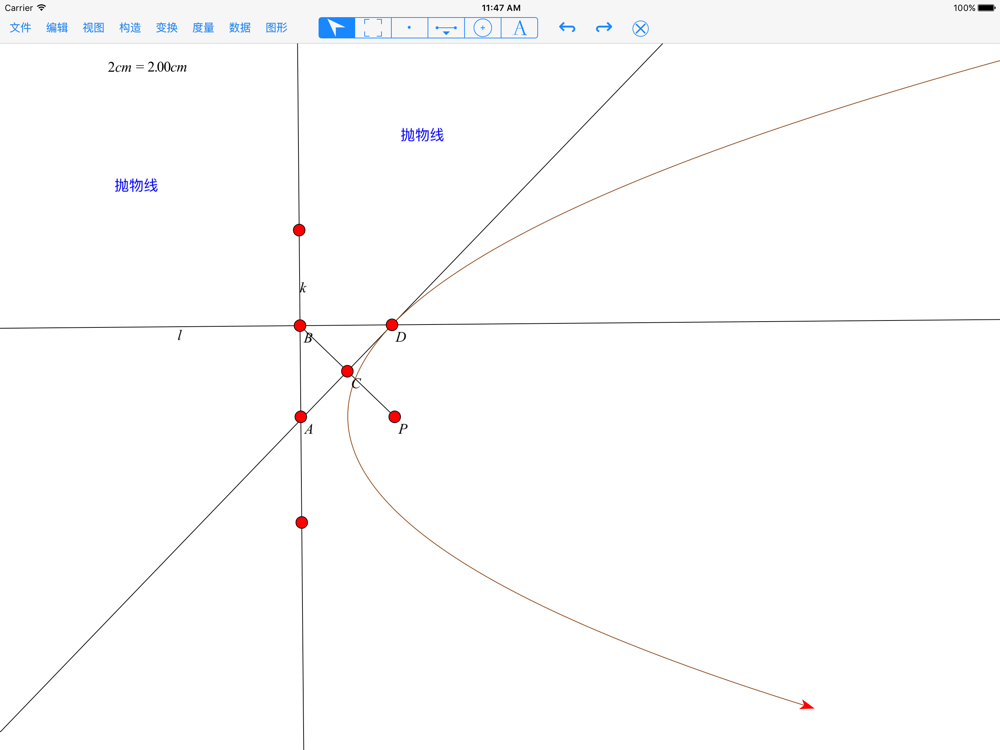This screenshot has width=1000, height=750.
Task: Open the 变换 menu
Action: click(166, 28)
